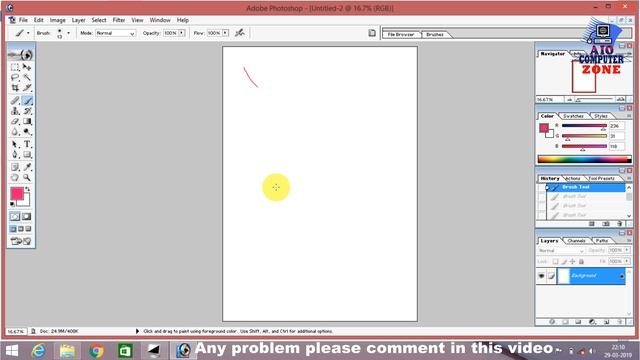Select the Lasso tool
The image size is (640, 360).
click(x=15, y=78)
